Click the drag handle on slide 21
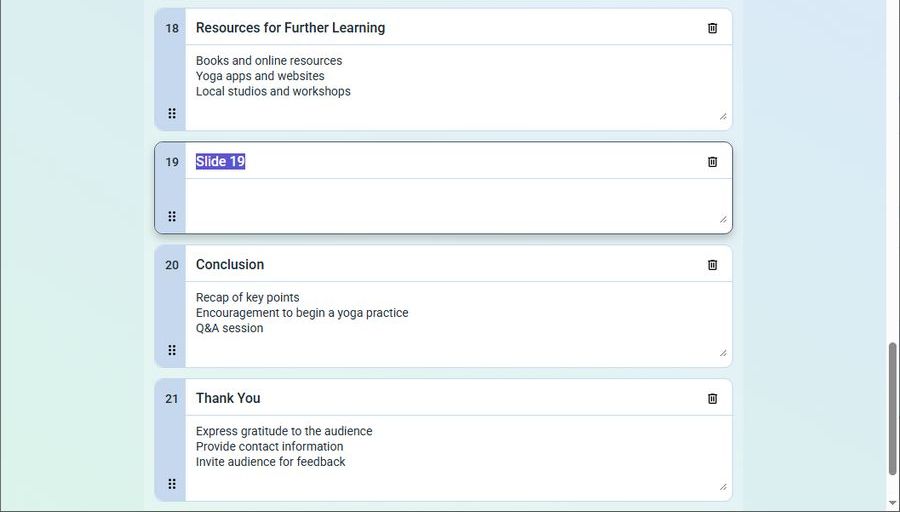 pos(172,484)
